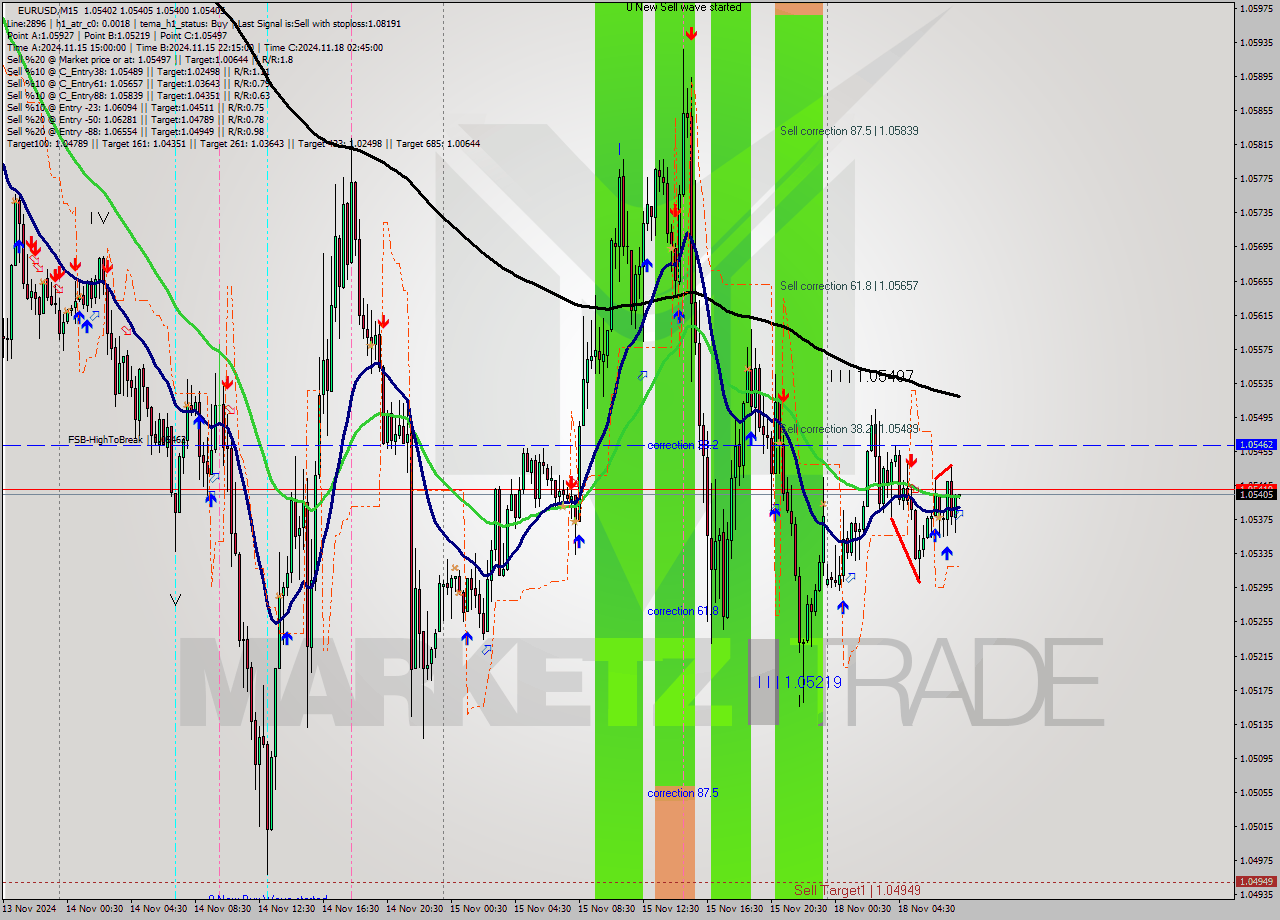The height and width of the screenshot is (920, 1280).
Task: Click the 1.05462 highlighted price axis tag
Action: pos(1255,444)
